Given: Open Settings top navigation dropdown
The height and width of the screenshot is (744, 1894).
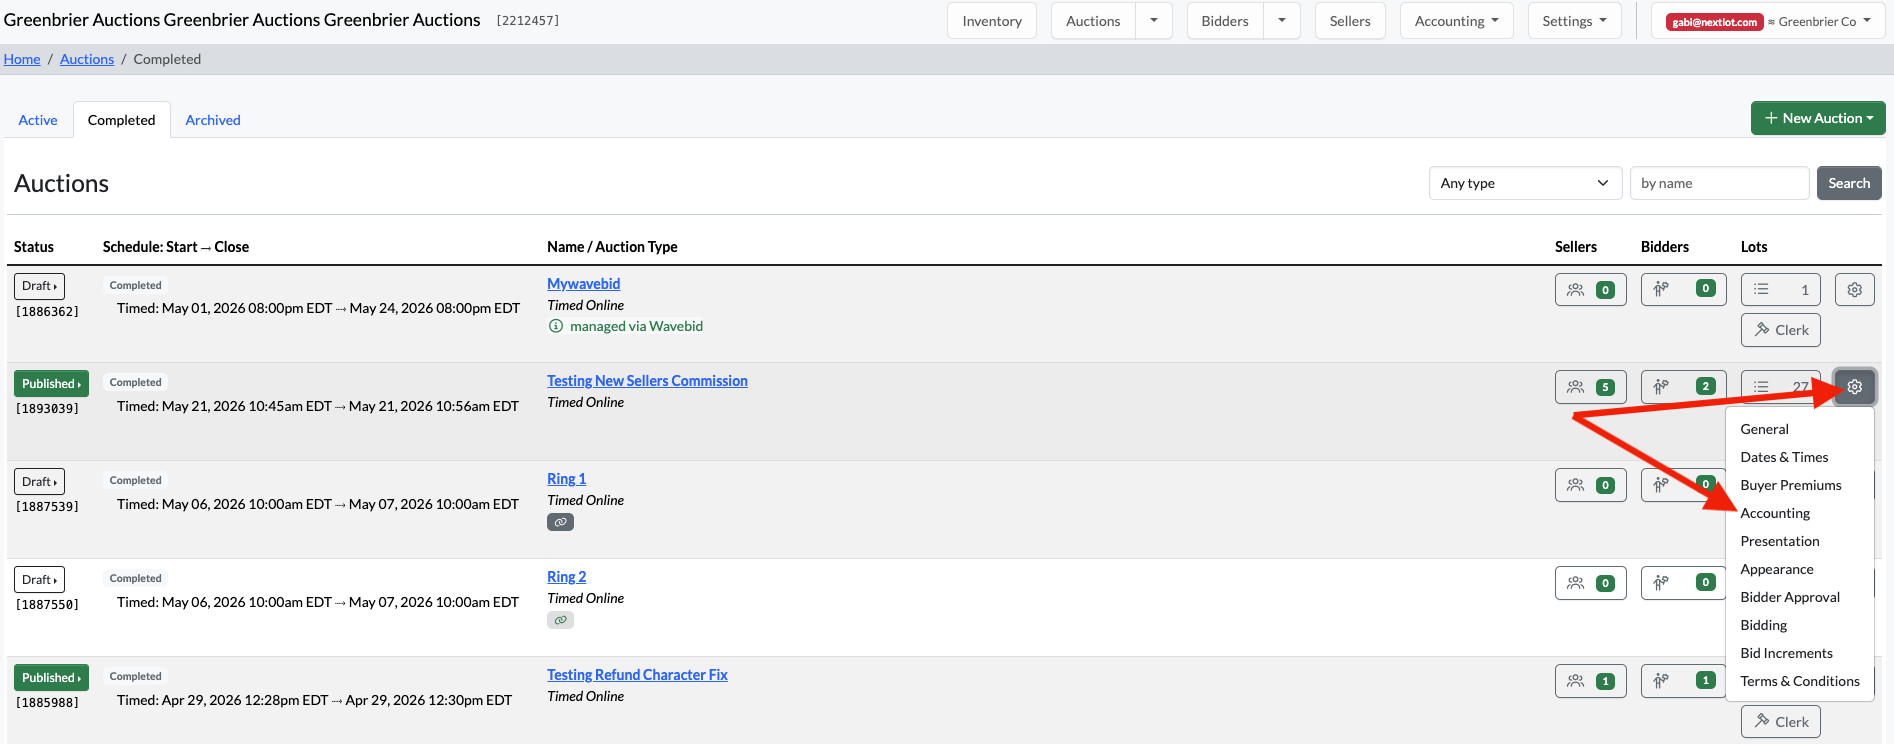Looking at the screenshot, I should 1575,21.
